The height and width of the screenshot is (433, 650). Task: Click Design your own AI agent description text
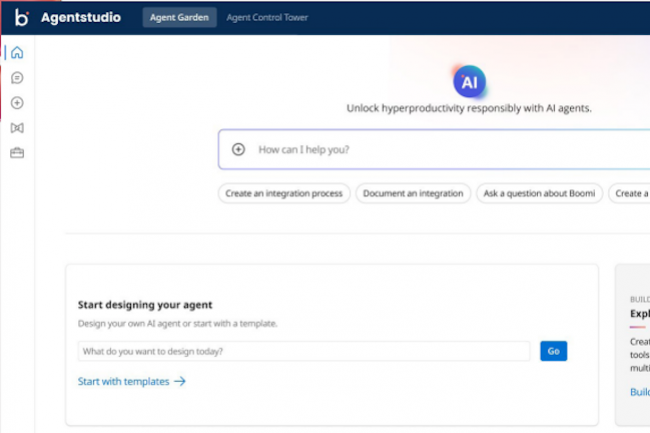click(177, 324)
